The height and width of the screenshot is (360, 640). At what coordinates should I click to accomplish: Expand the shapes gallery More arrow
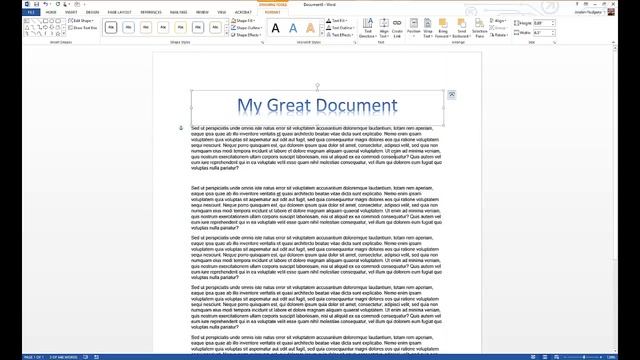pos(64,34)
